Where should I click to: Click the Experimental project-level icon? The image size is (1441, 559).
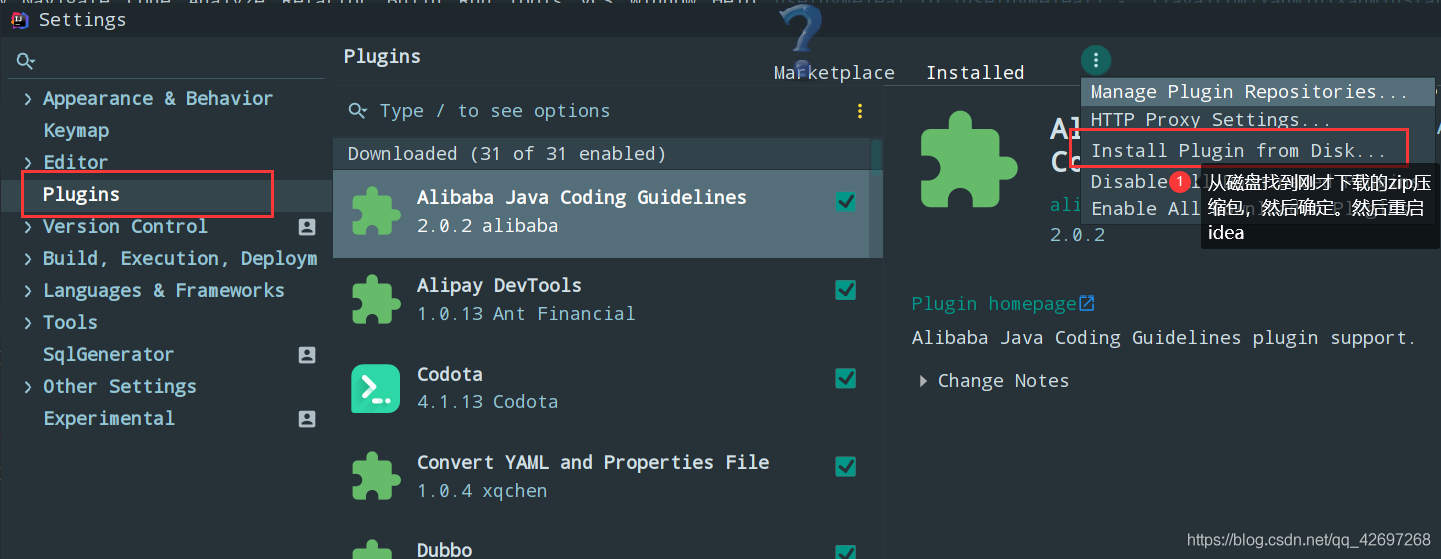point(307,419)
